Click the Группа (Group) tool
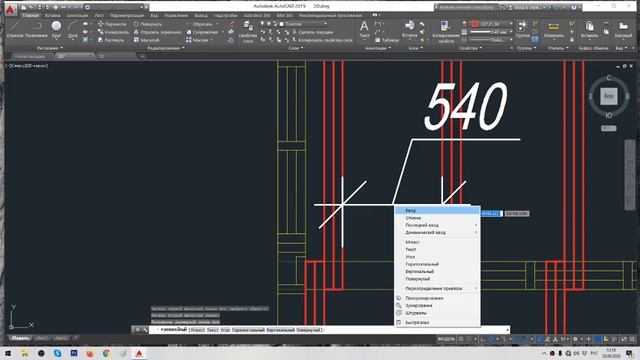 tap(522, 30)
